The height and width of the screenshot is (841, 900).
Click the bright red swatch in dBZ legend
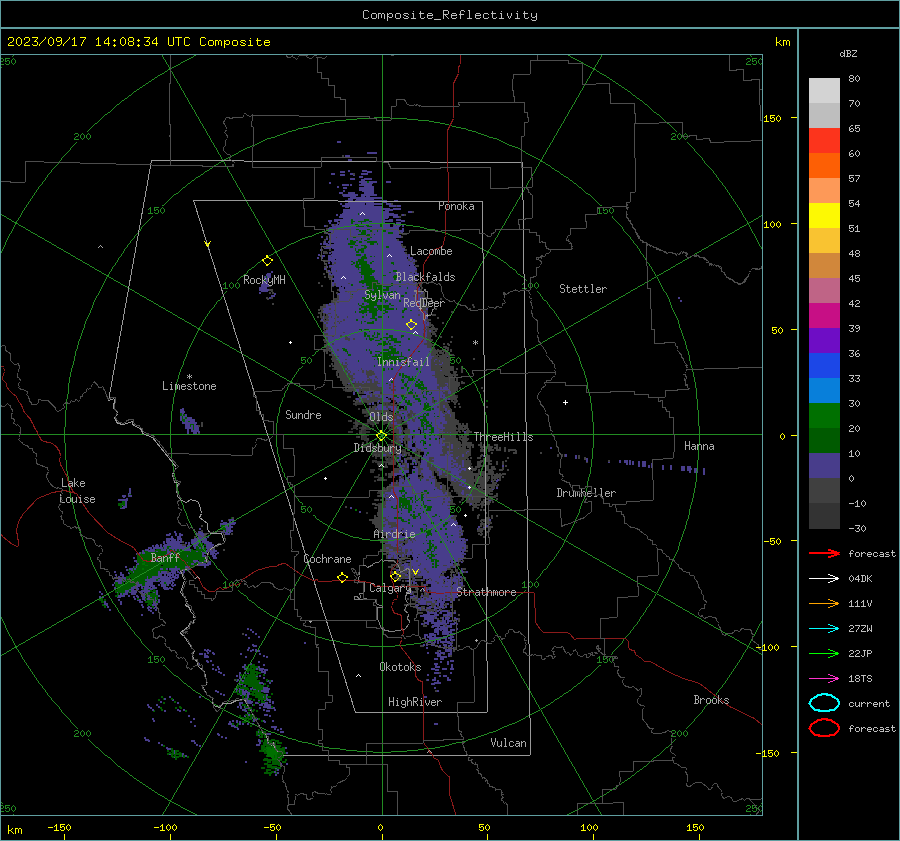point(824,141)
